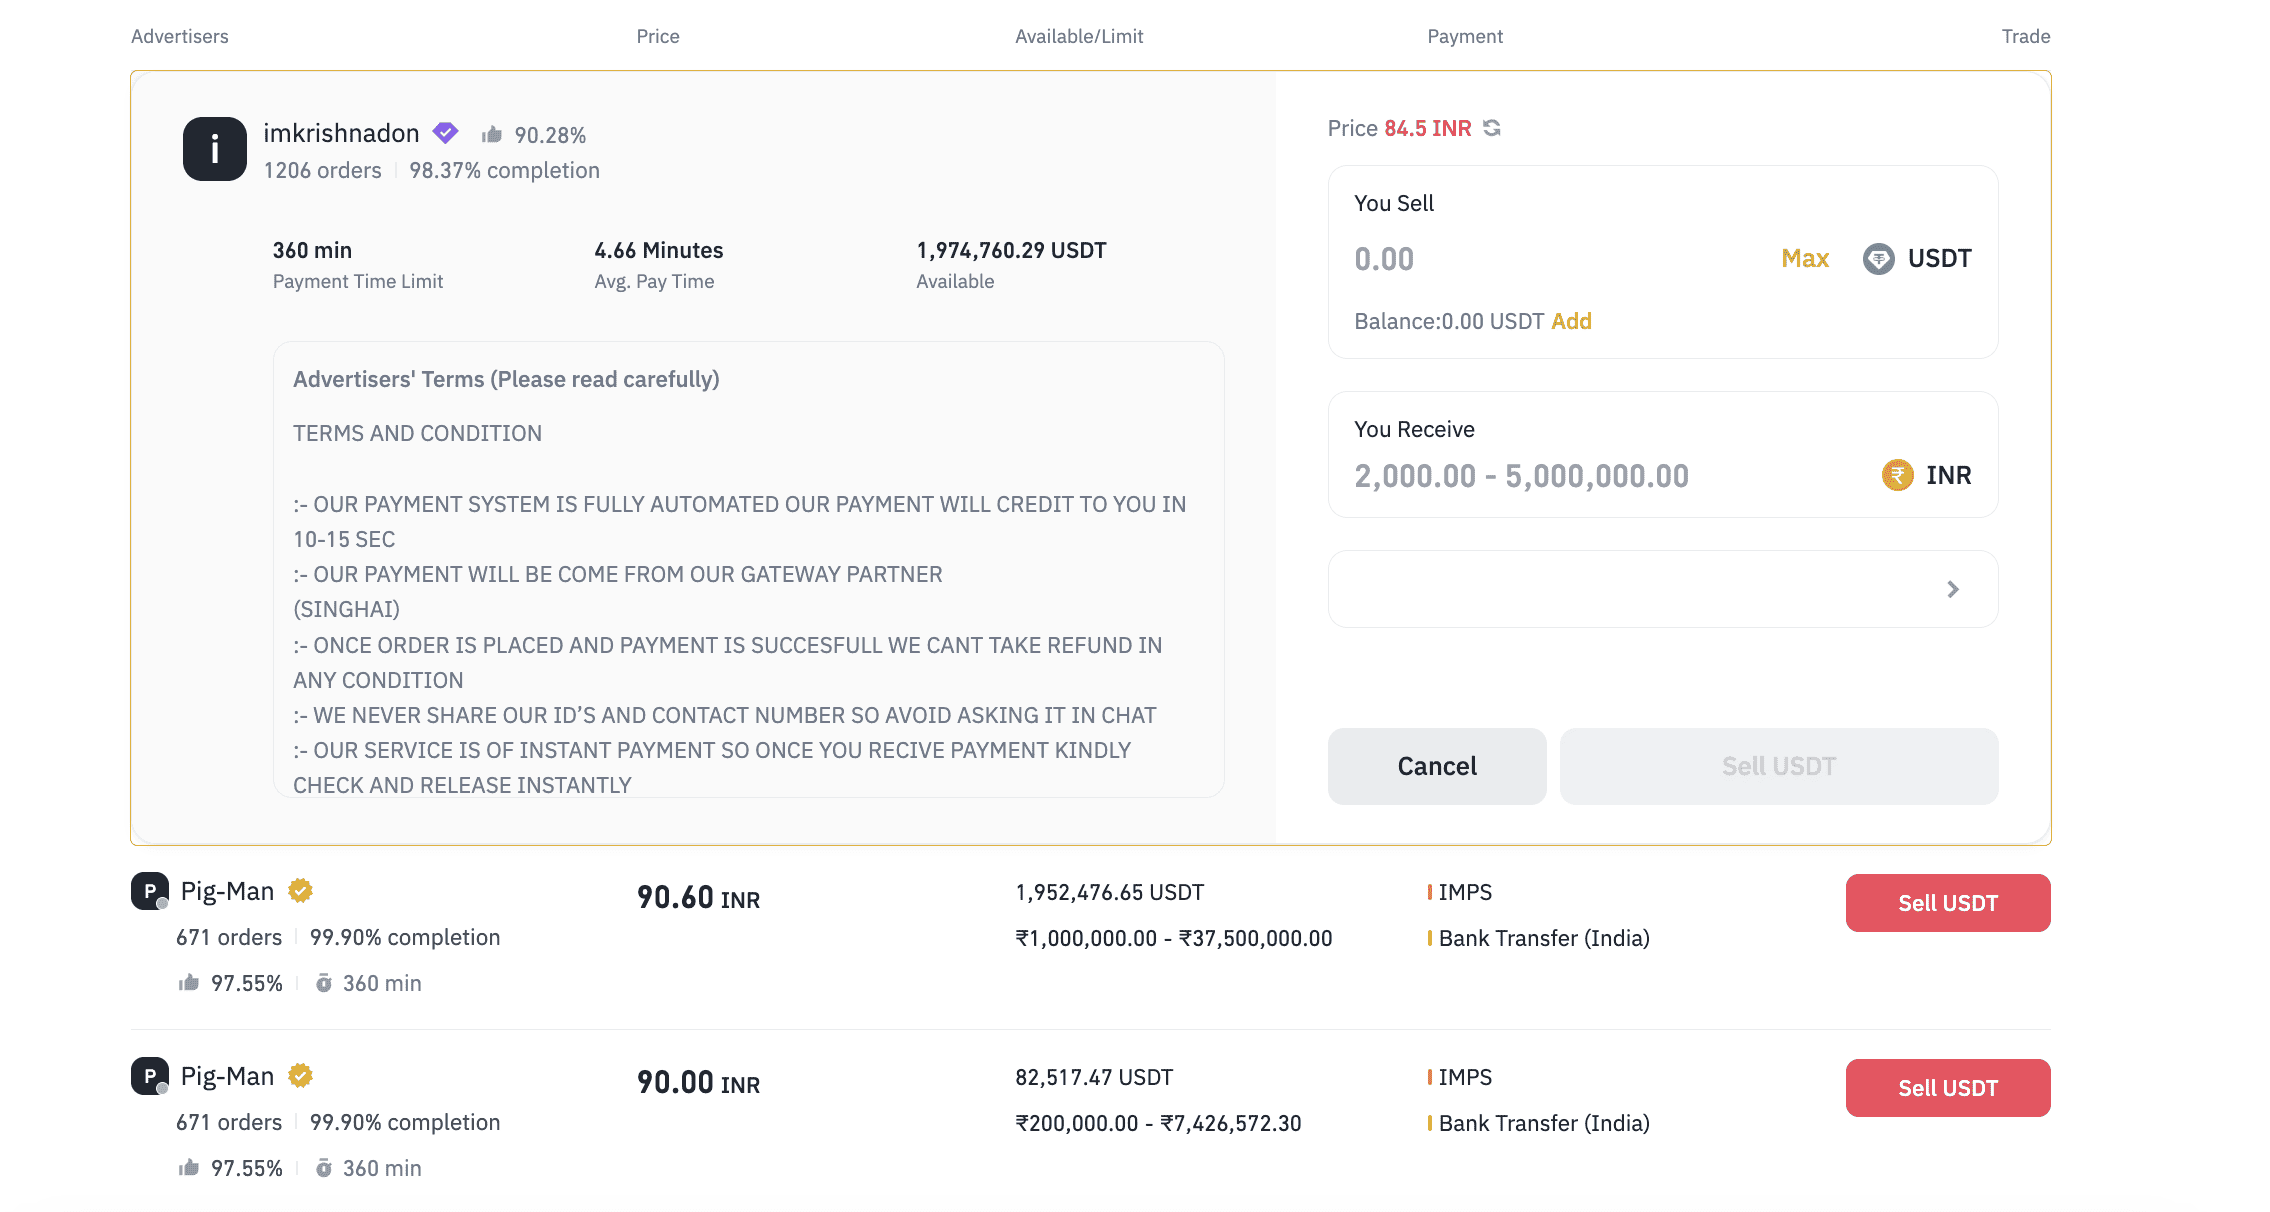Open imkrishnadon advertiser profile name
Viewport: 2270px width, 1212px height.
[341, 133]
